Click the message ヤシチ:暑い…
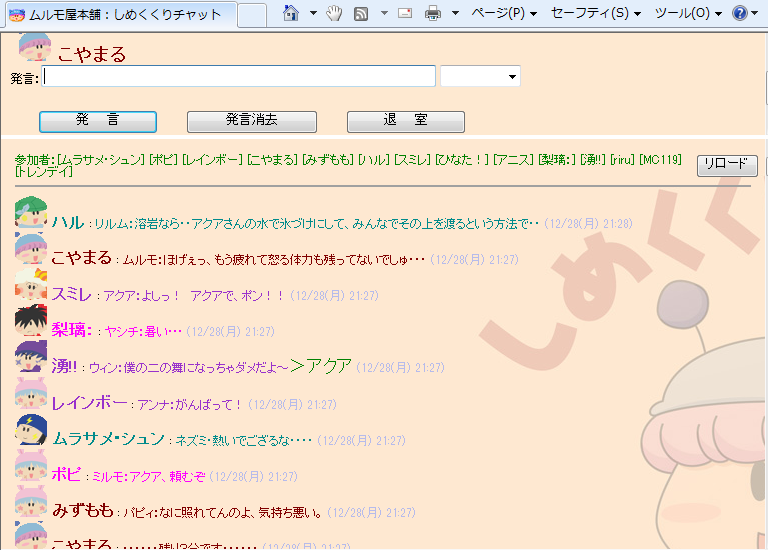 pyautogui.click(x=143, y=332)
